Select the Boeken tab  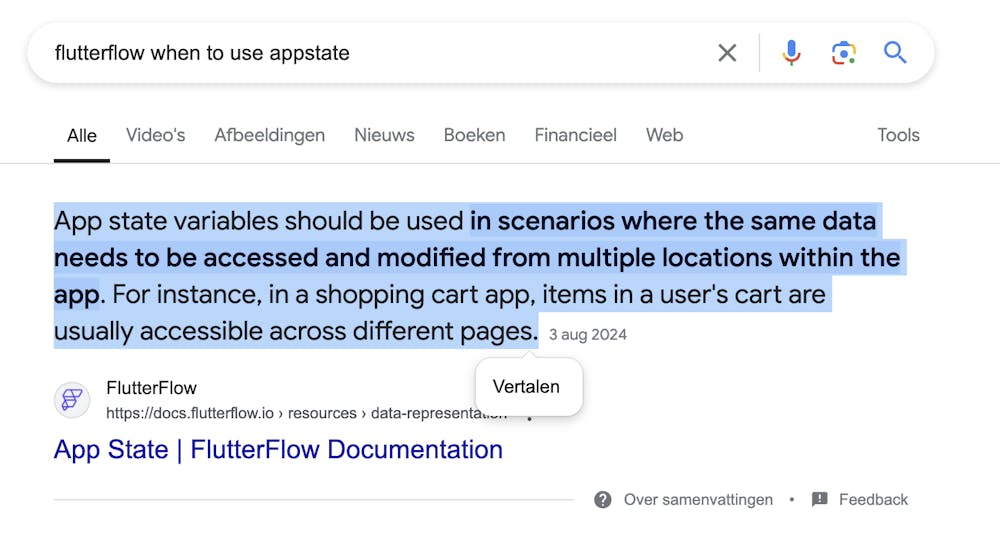pos(474,135)
